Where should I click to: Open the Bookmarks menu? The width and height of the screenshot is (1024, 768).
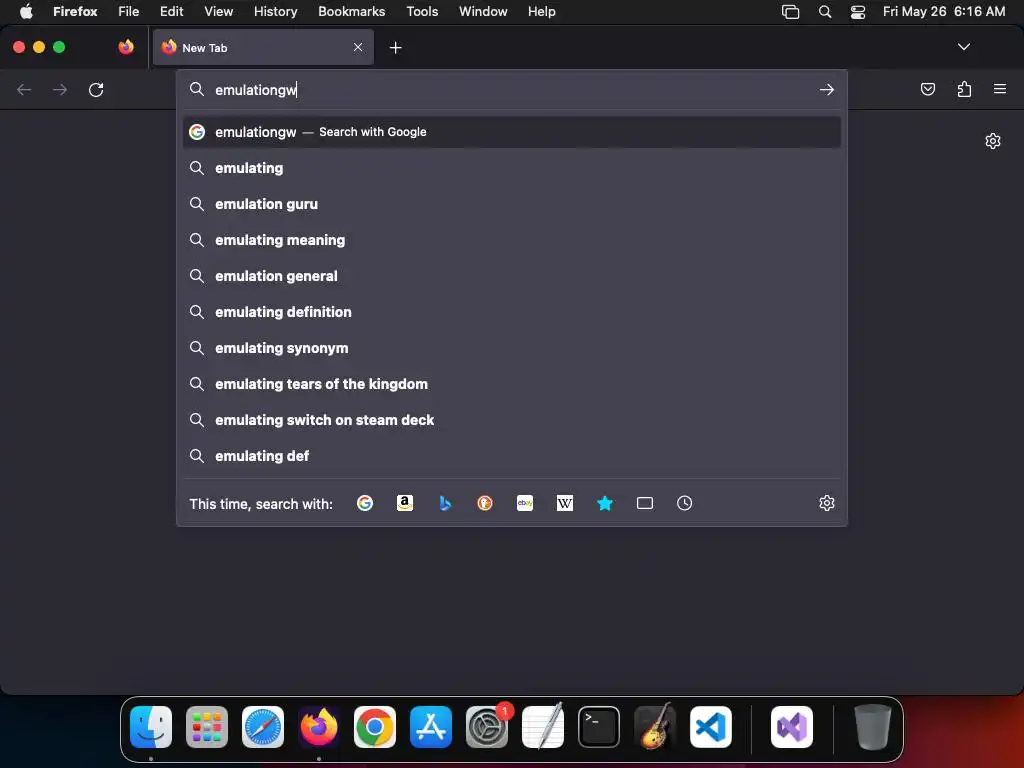[351, 11]
